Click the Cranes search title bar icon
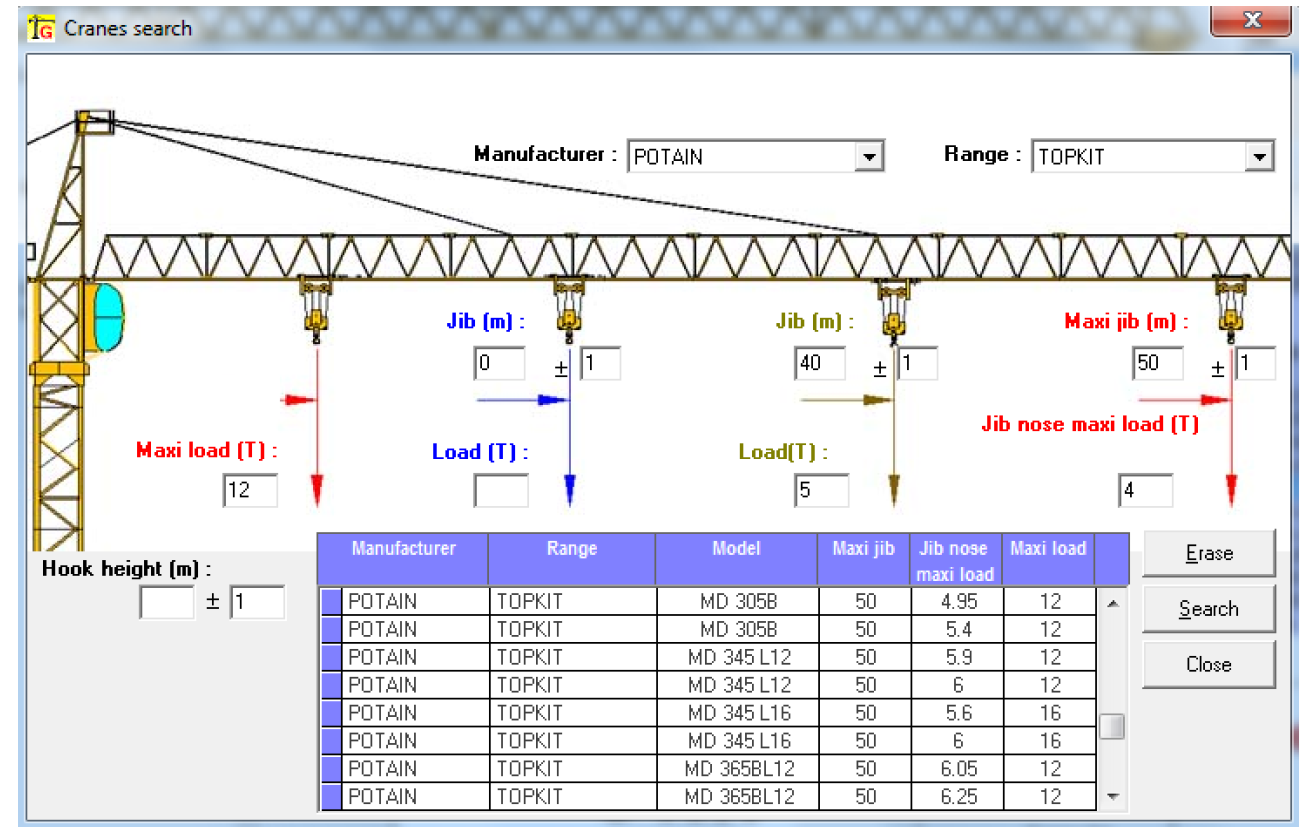The image size is (1306, 830). click(41, 27)
